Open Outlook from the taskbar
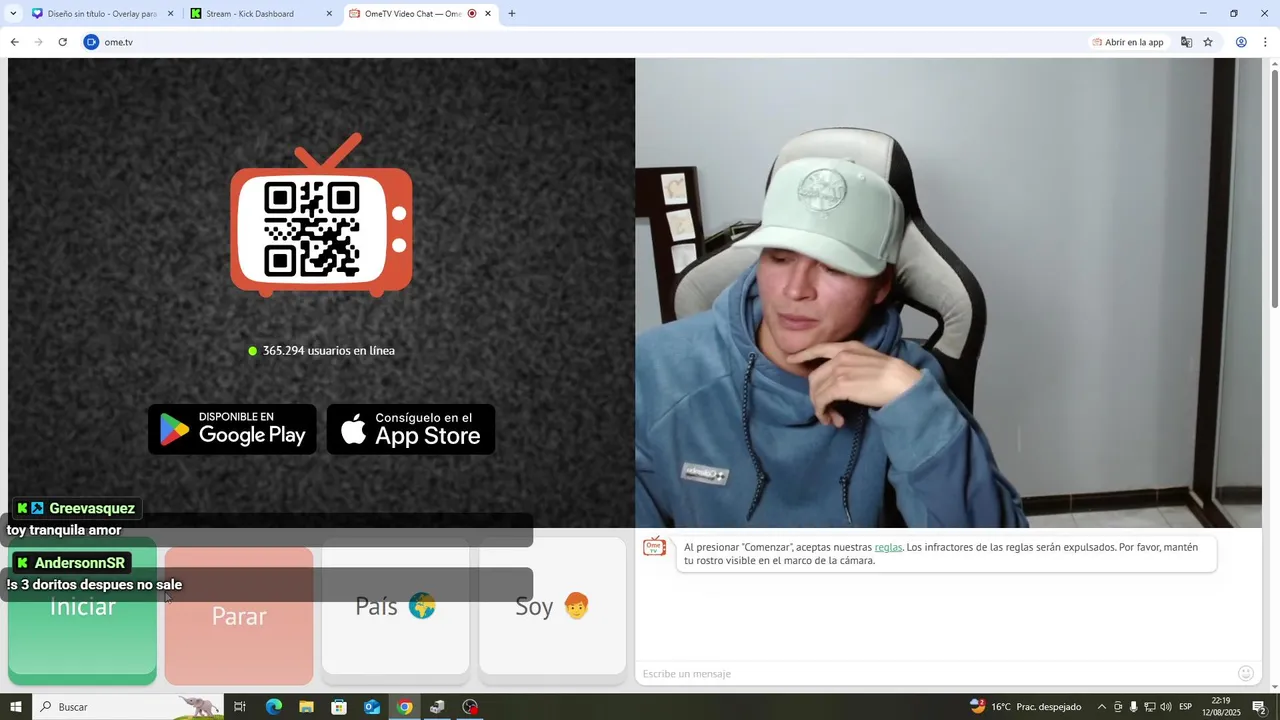Image resolution: width=1280 pixels, height=720 pixels. (x=372, y=707)
